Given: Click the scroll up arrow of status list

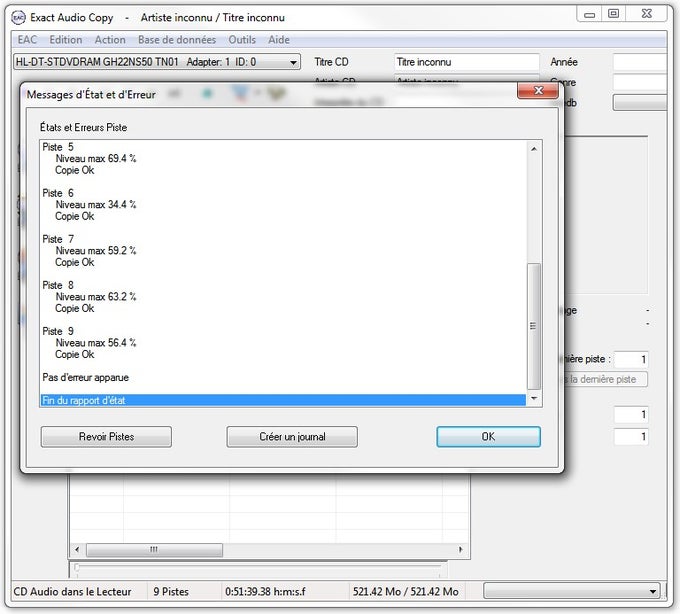Looking at the screenshot, I should [x=534, y=149].
